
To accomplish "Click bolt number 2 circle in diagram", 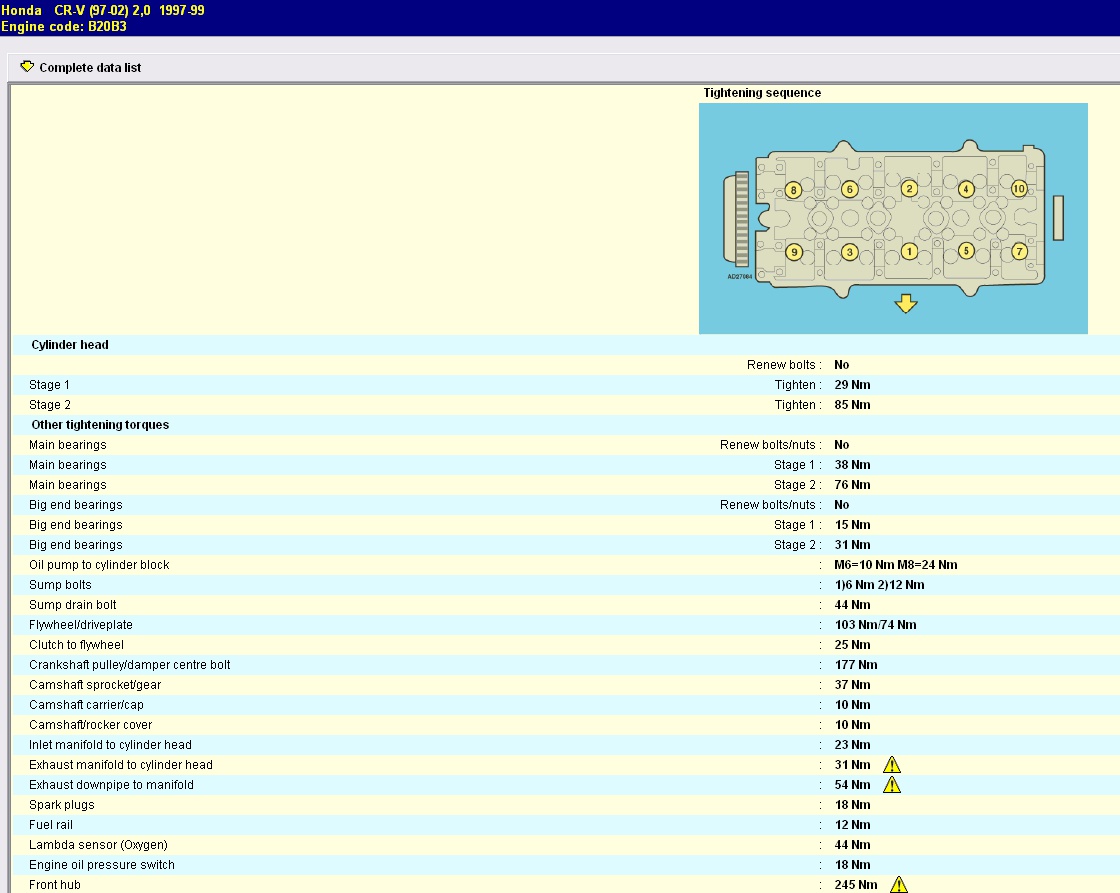I will point(909,188).
